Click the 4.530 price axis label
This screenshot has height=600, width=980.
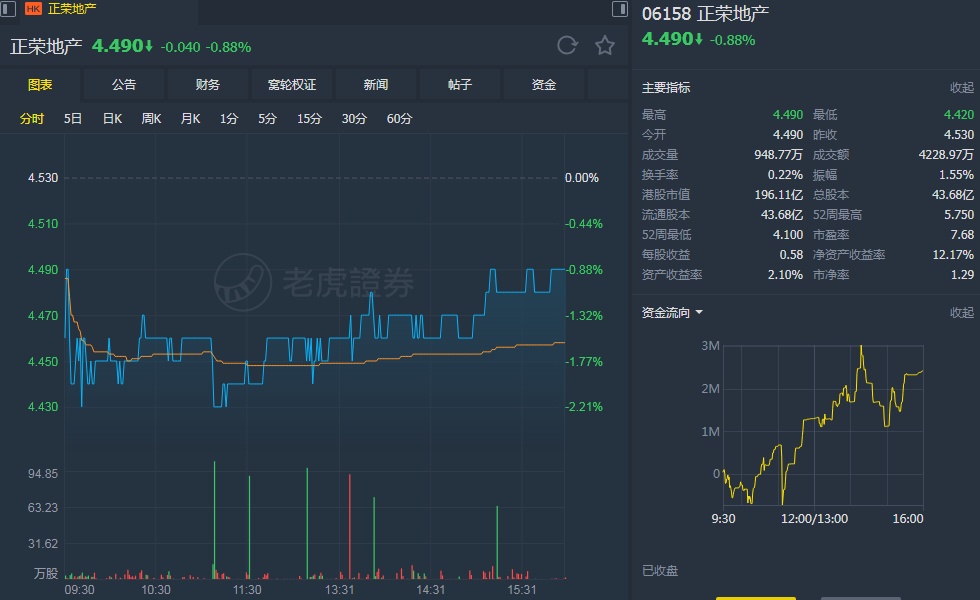point(42,178)
